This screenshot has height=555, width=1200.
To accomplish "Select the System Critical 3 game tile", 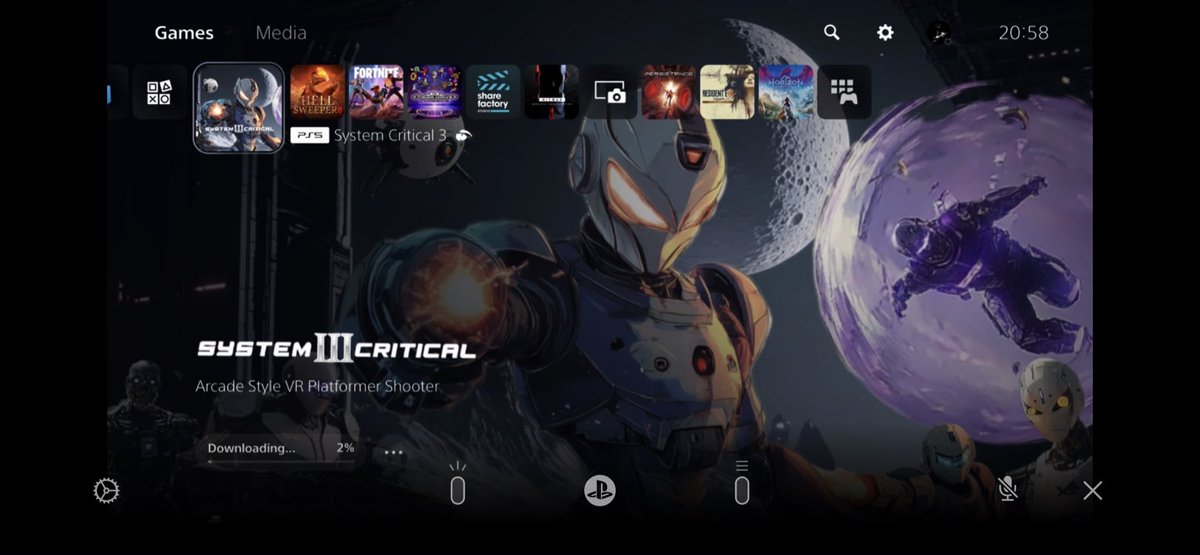I will tap(238, 107).
